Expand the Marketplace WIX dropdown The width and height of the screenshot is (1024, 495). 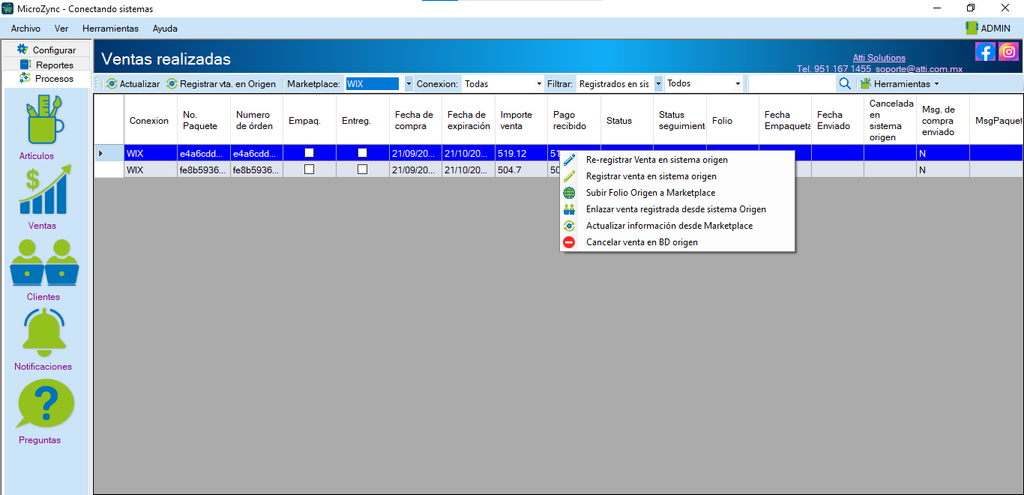pos(409,84)
